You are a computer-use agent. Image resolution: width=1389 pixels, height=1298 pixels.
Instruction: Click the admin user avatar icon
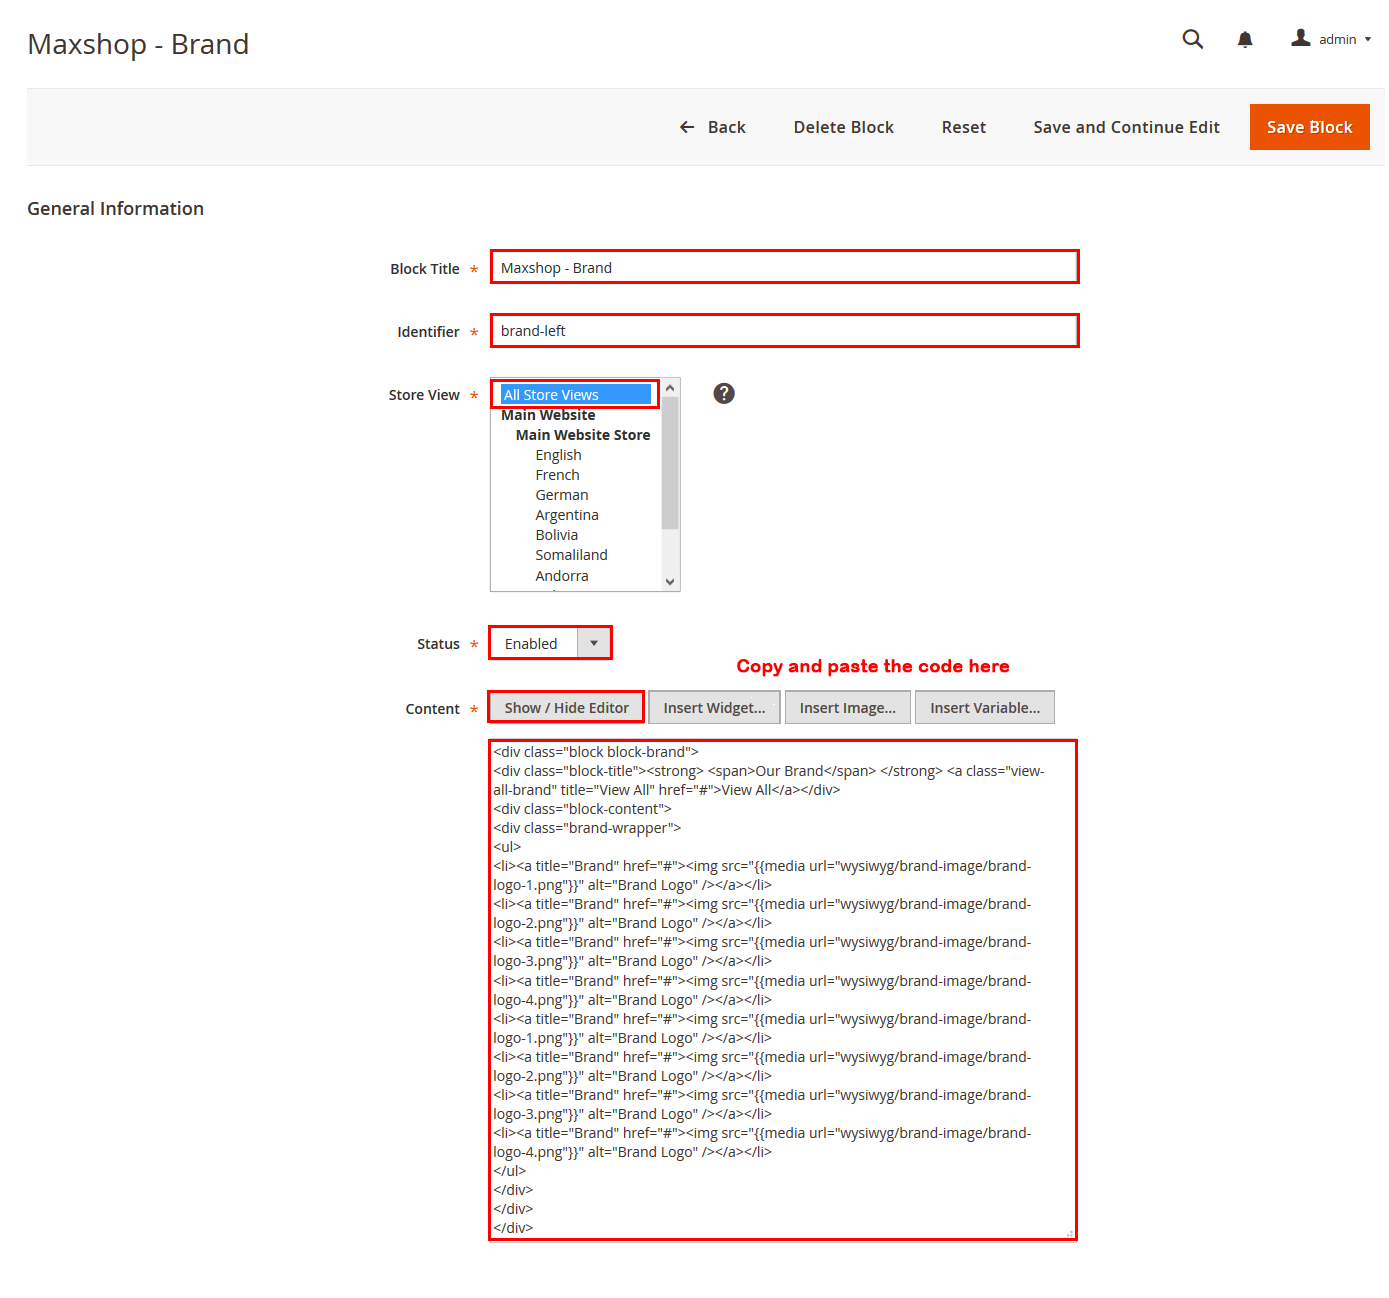[x=1300, y=38]
